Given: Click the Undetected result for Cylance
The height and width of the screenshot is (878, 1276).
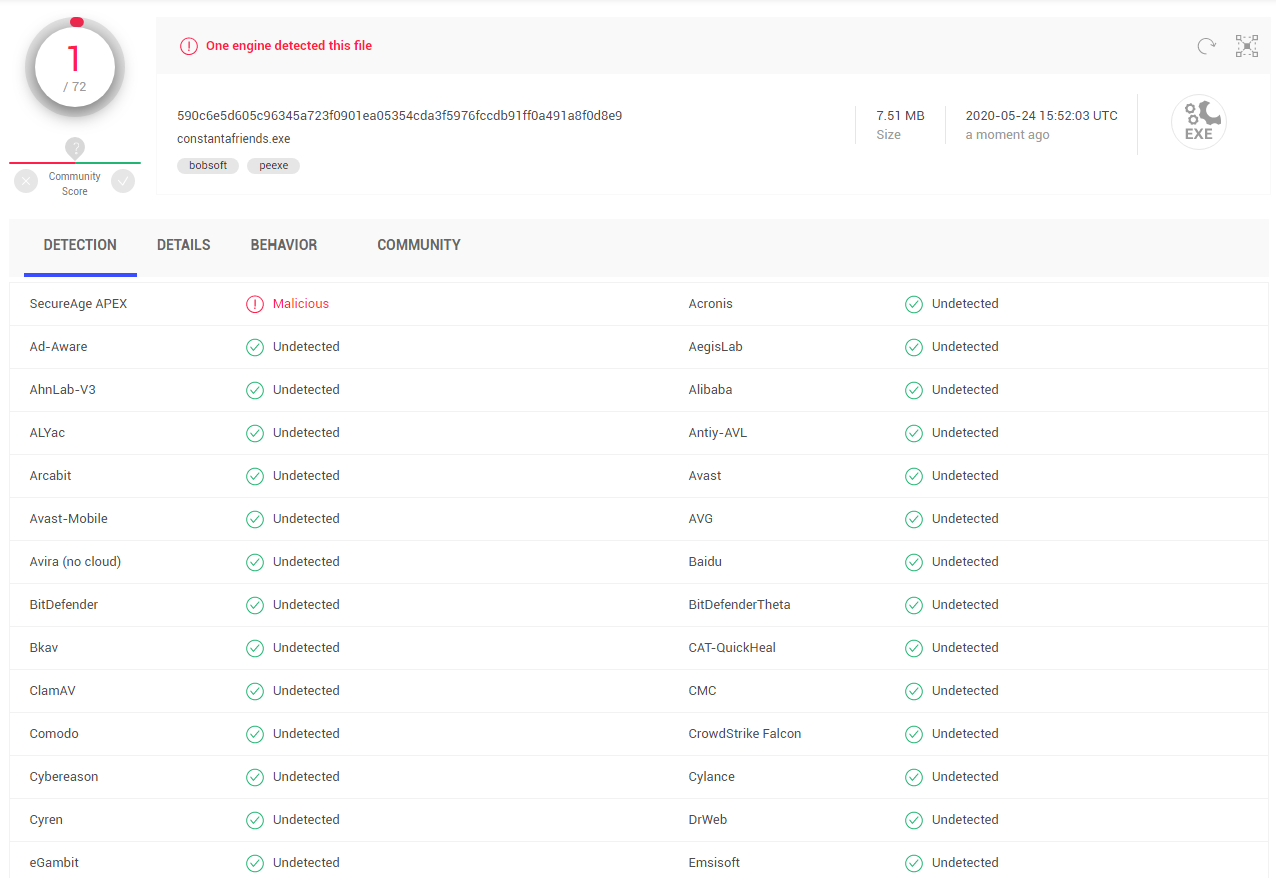Looking at the screenshot, I should 965,777.
